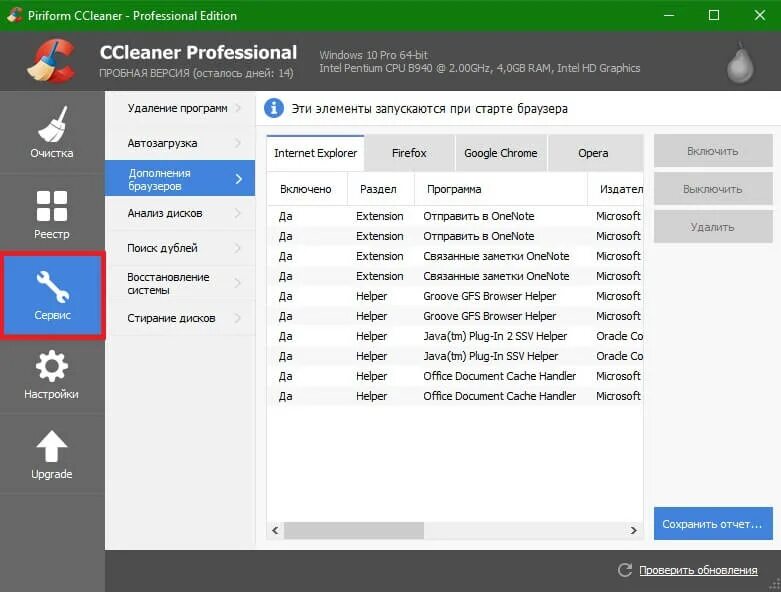This screenshot has width=781, height=592.
Task: Select second Отправить в OneNote row
Action: (x=455, y=236)
